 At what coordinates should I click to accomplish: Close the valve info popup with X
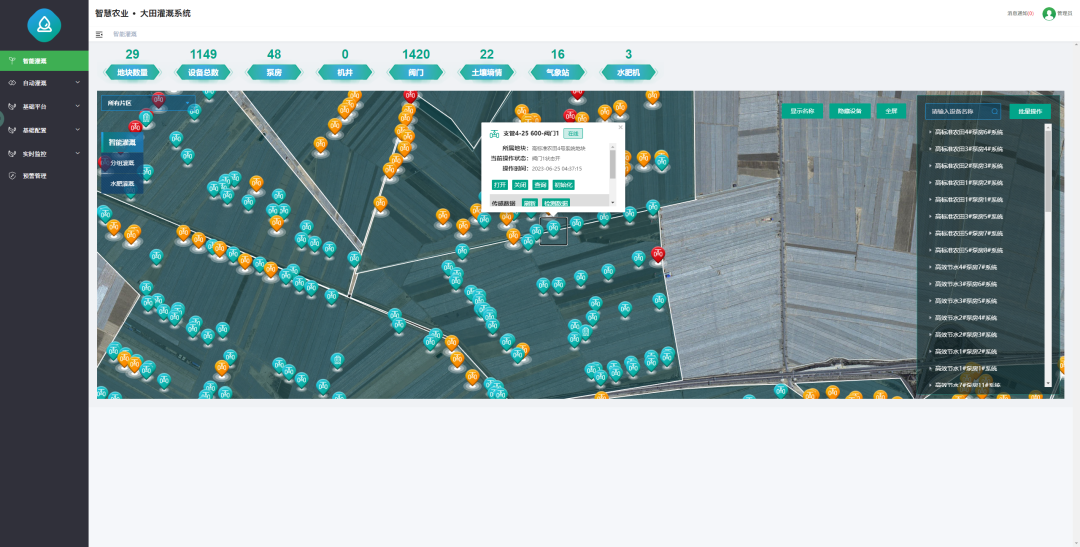coord(619,127)
